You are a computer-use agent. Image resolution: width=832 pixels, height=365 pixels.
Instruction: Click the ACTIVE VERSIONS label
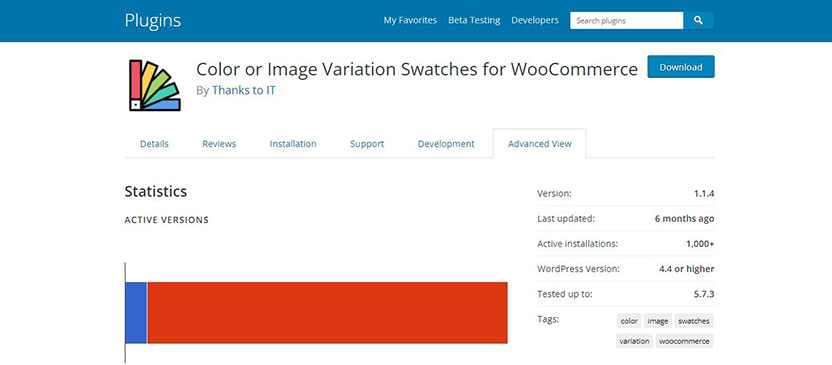(167, 220)
